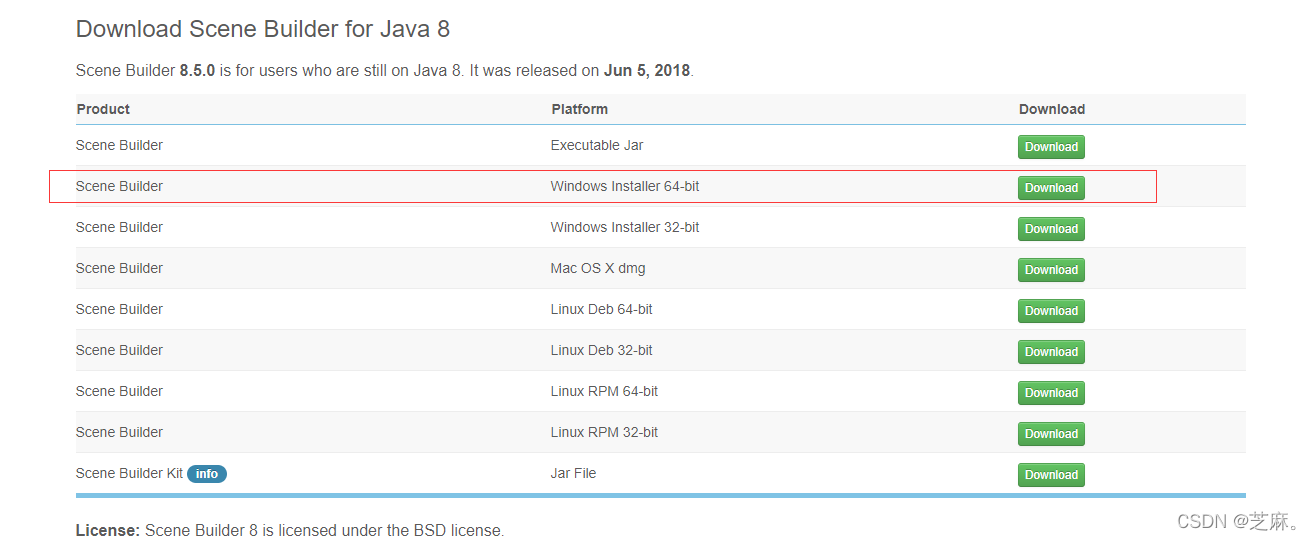Click the "Windows Installer 32-bit" platform cell
The image size is (1311, 540).
click(625, 227)
